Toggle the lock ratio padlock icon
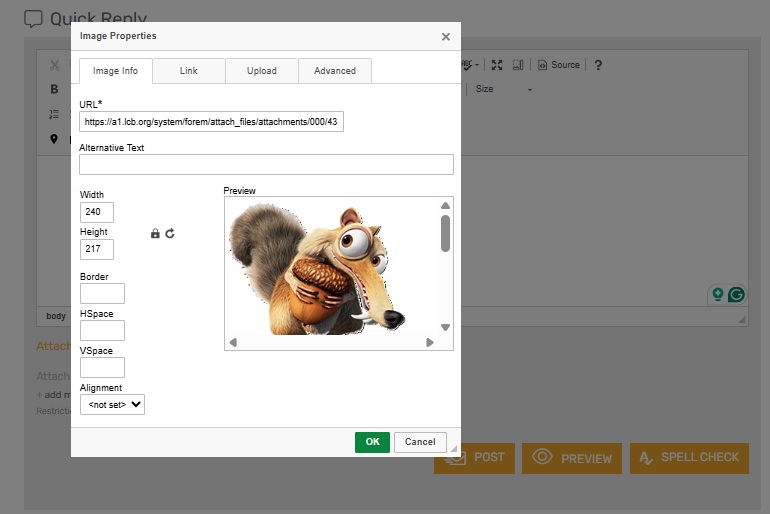The height and width of the screenshot is (514, 770). (155, 233)
